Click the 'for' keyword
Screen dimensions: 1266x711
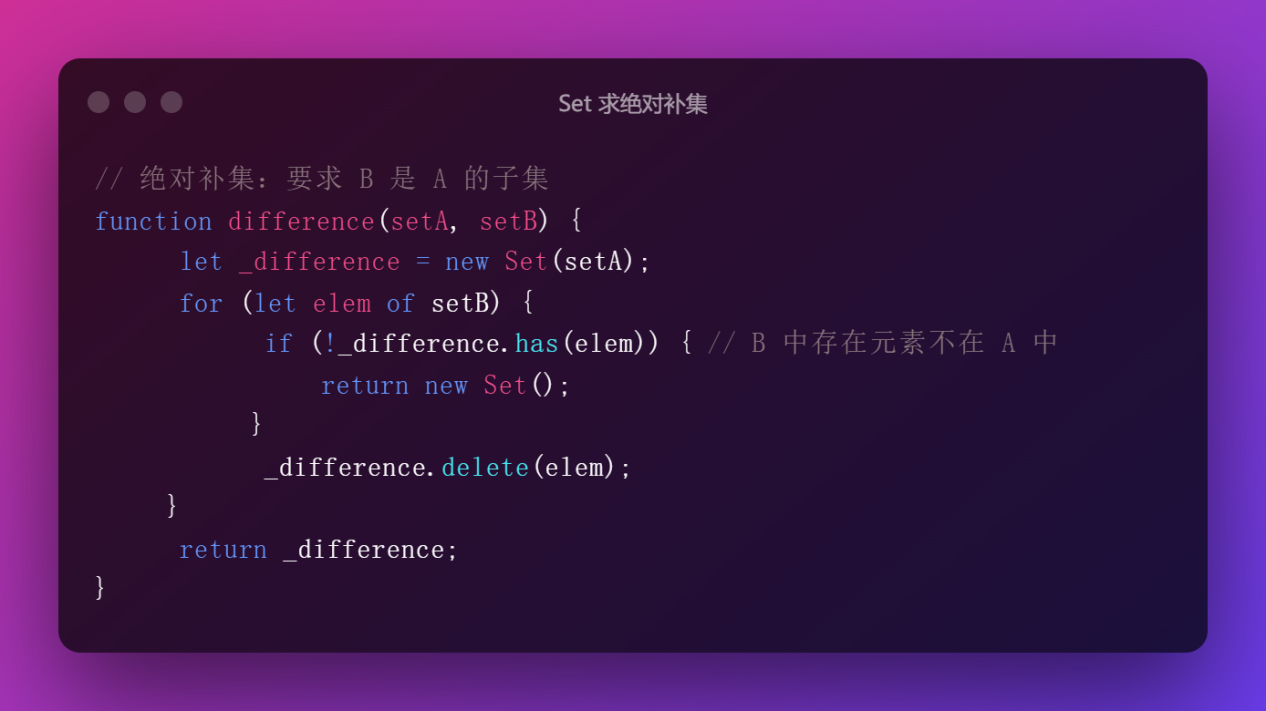(x=201, y=303)
